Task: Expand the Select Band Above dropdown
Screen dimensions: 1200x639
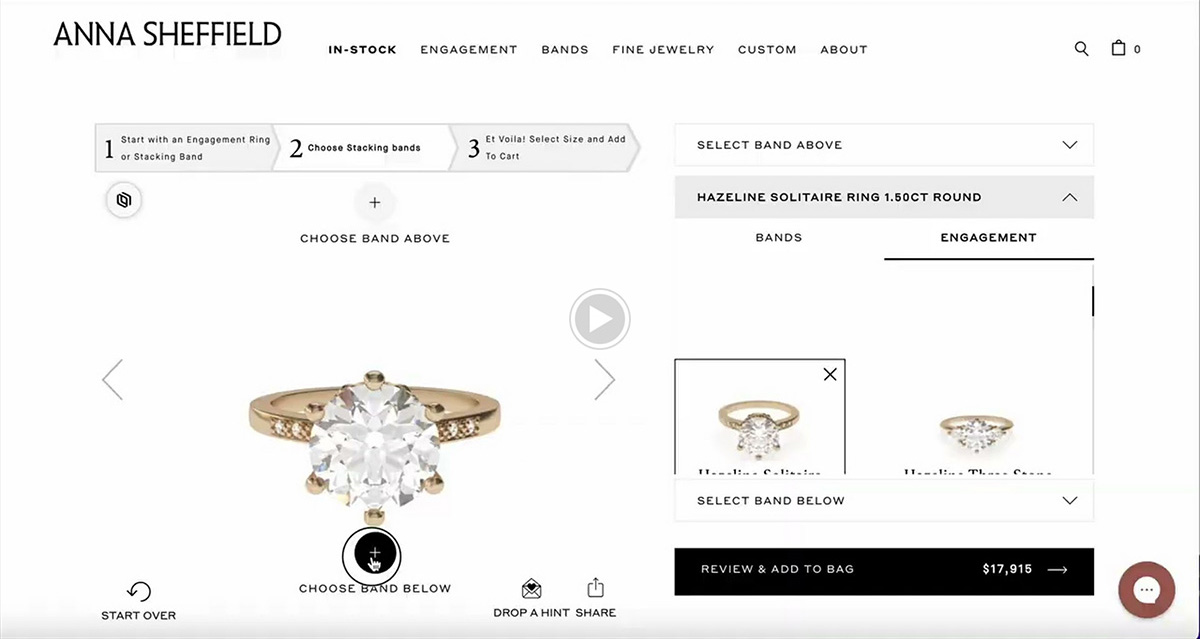Action: pyautogui.click(x=884, y=145)
